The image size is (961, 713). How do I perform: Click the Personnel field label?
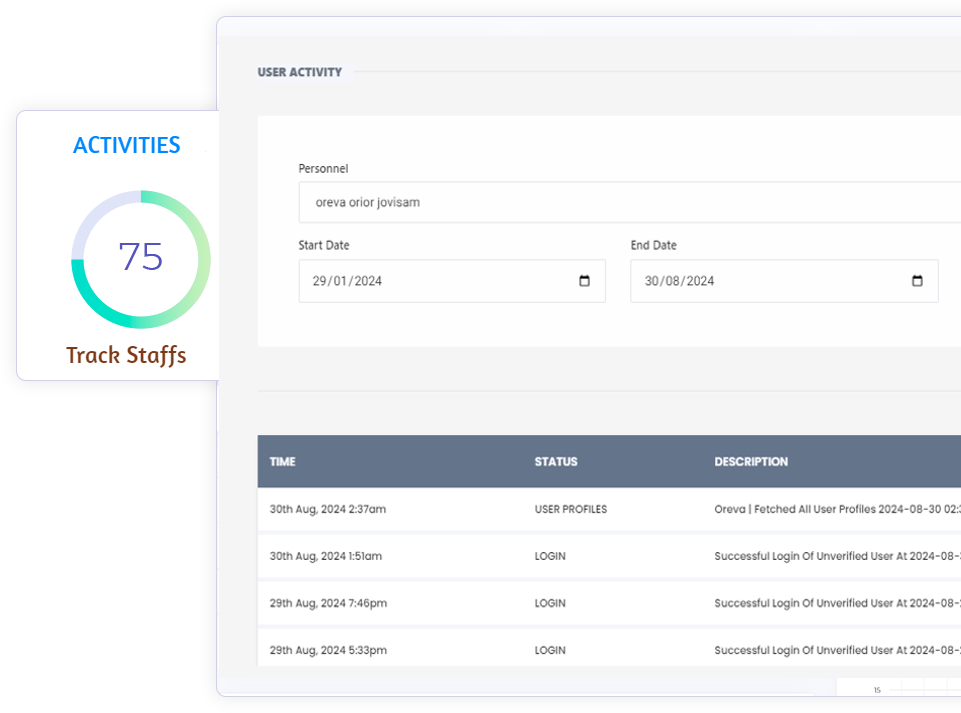(x=323, y=169)
